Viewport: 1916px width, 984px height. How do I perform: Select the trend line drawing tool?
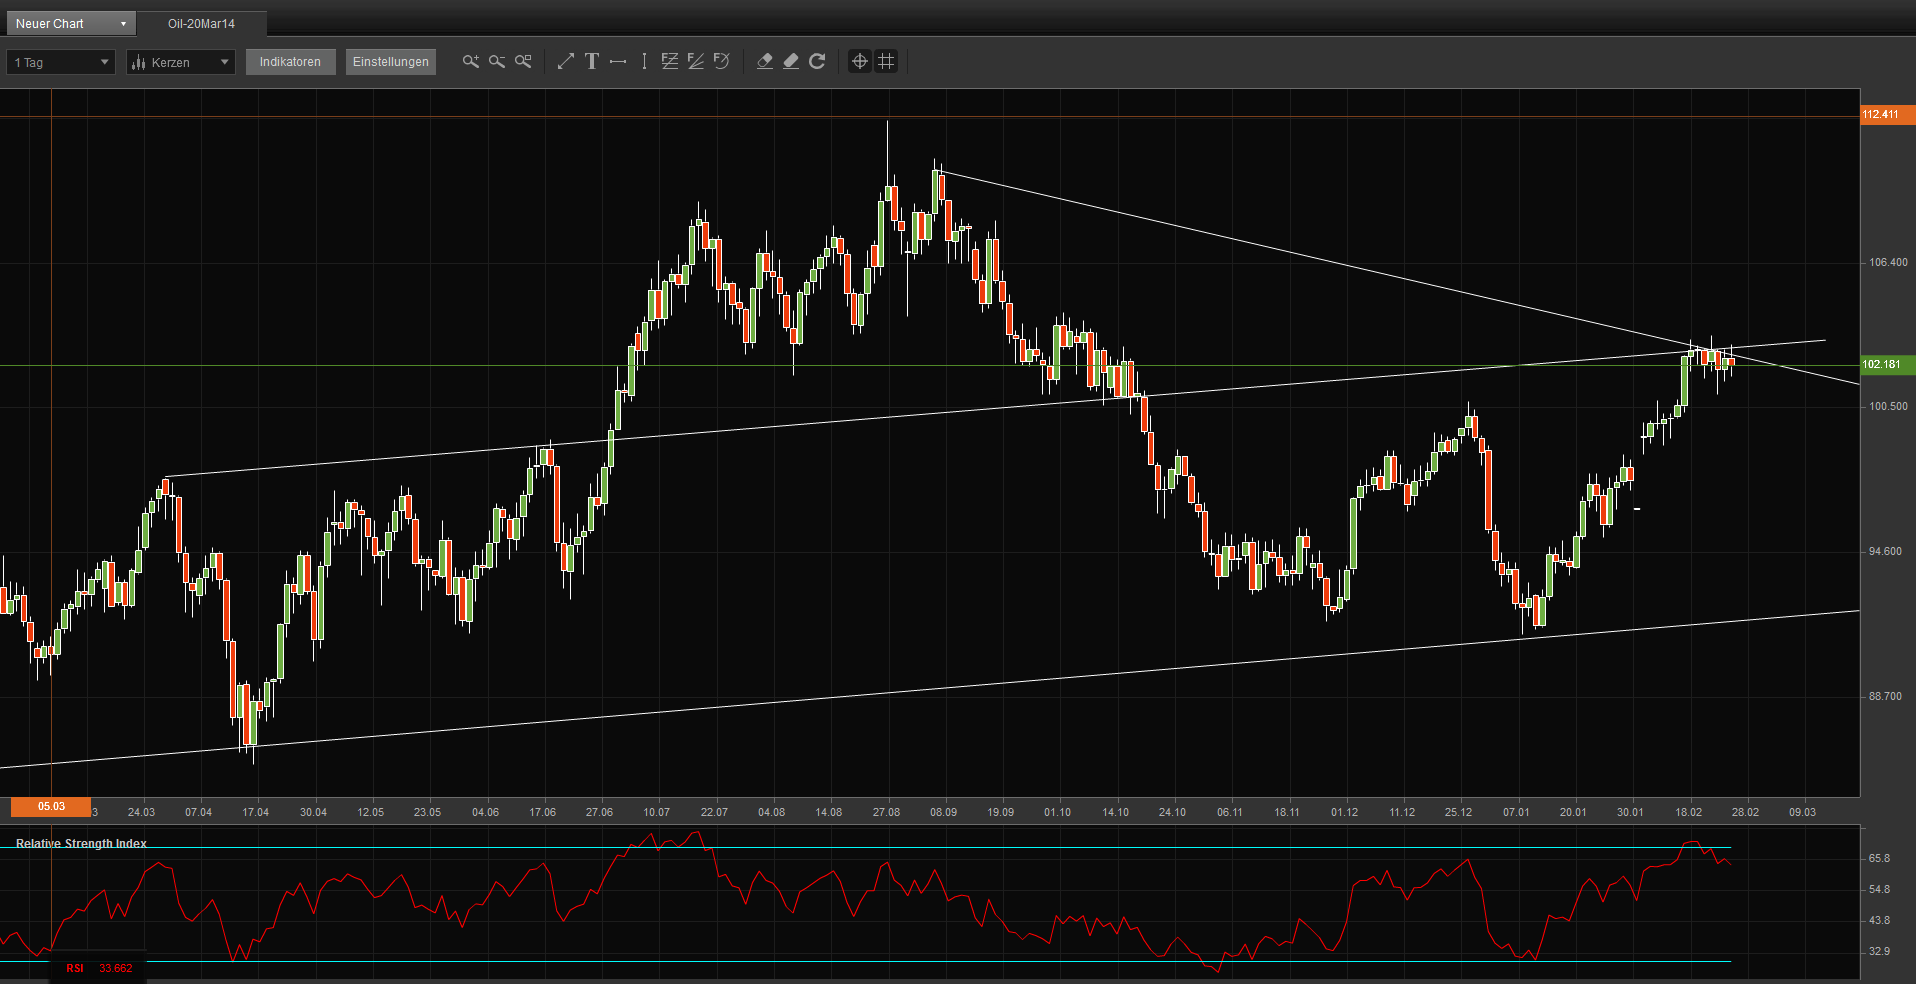coord(565,61)
